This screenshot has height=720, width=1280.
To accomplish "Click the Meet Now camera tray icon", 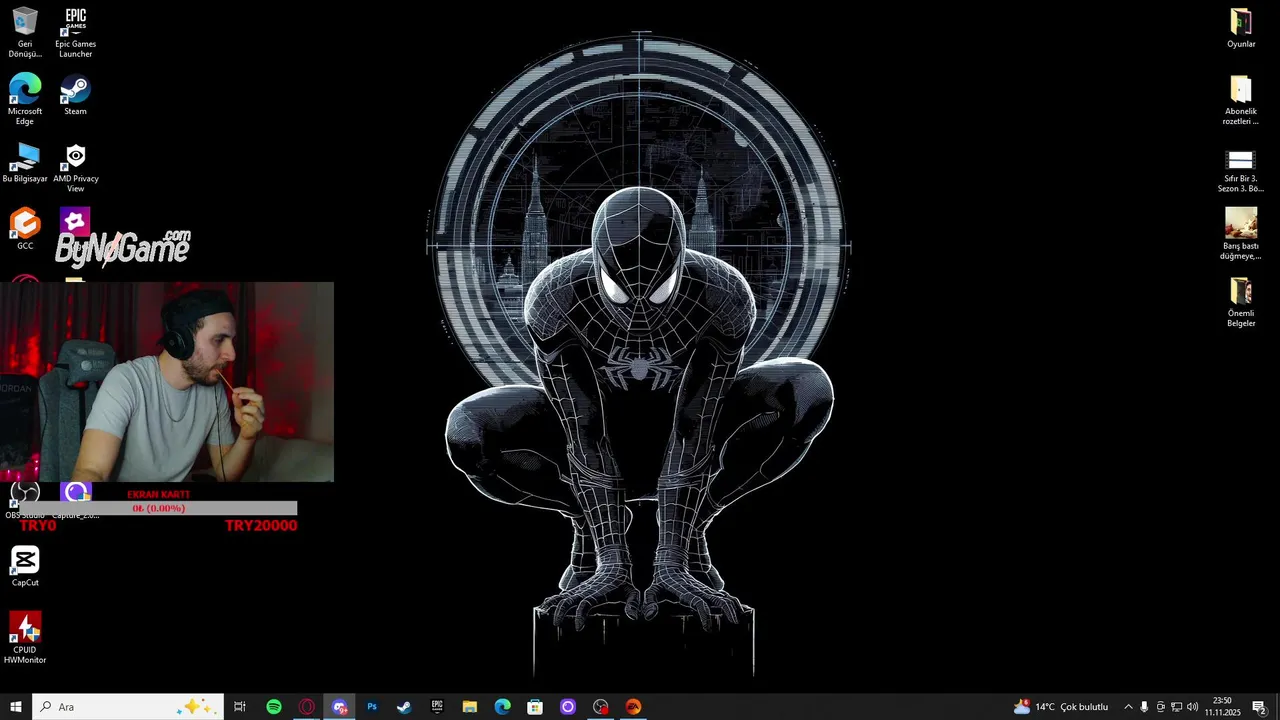I will pos(1160,707).
